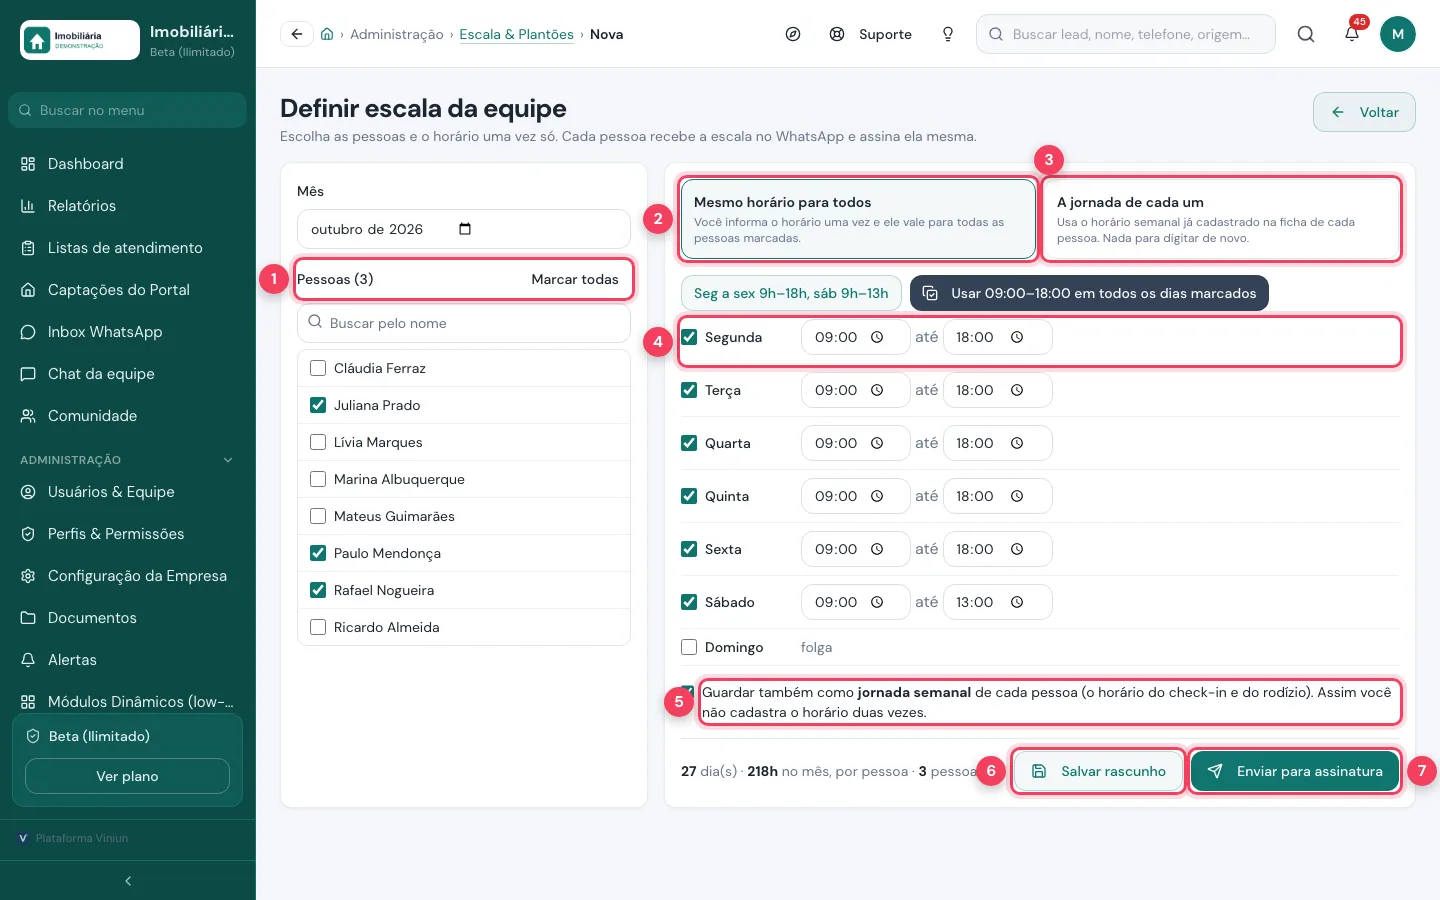1440x900 pixels.
Task: Click clock icon in Sábado end time
Action: 1017,602
